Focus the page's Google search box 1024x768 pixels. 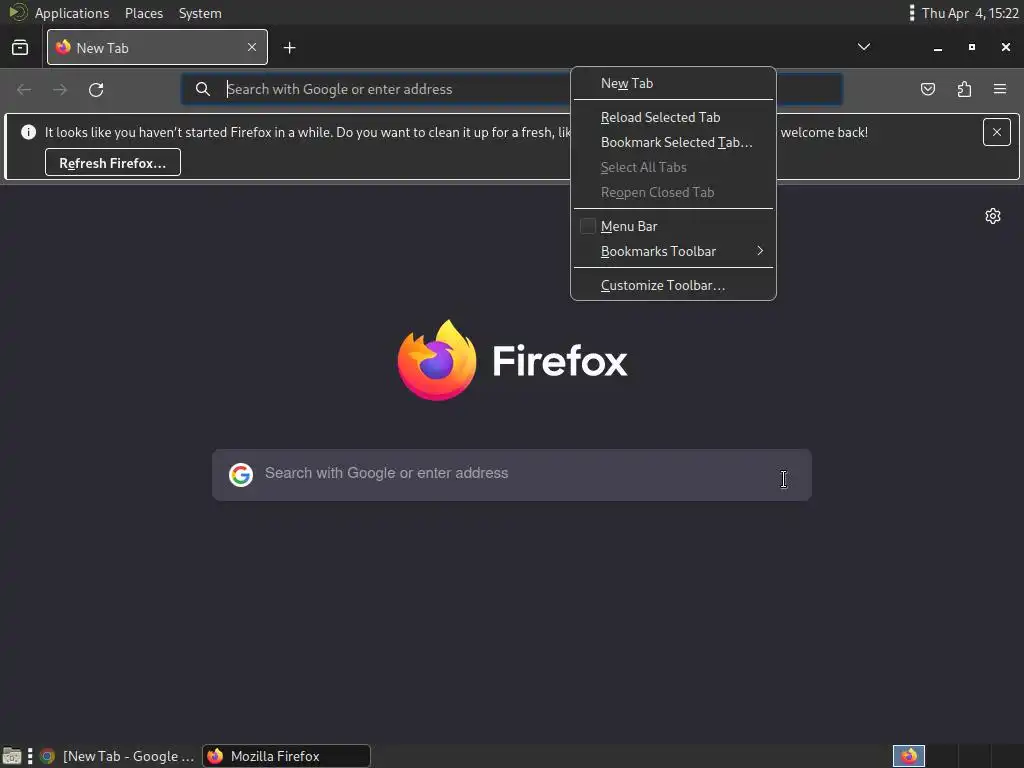[512, 475]
